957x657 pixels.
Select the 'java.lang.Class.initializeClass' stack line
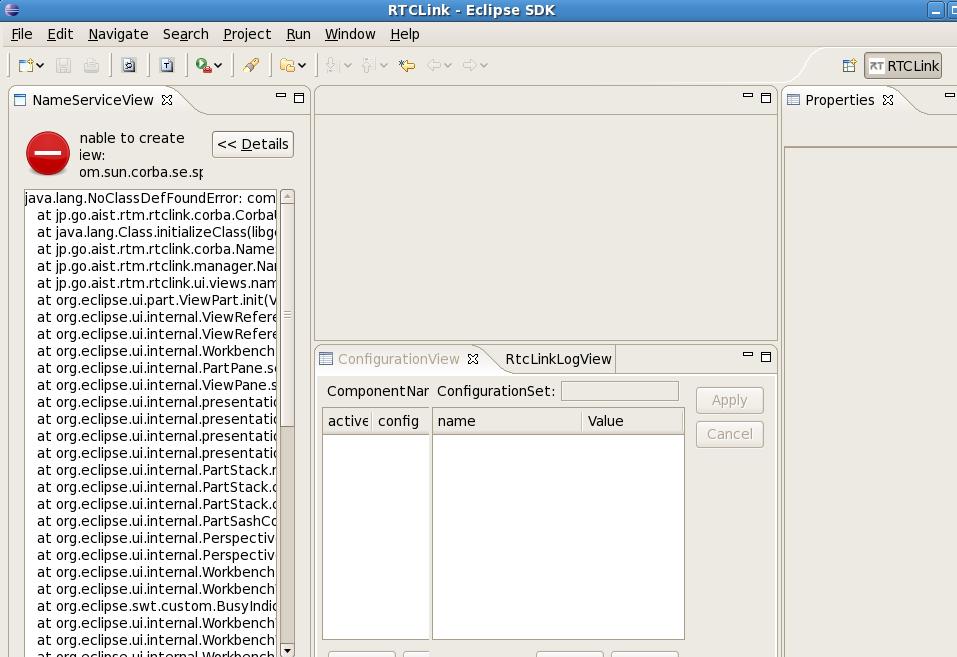(x=156, y=232)
